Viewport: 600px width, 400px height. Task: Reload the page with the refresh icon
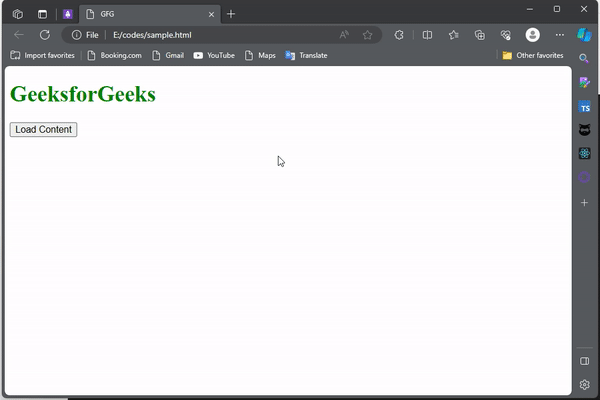pyautogui.click(x=45, y=35)
